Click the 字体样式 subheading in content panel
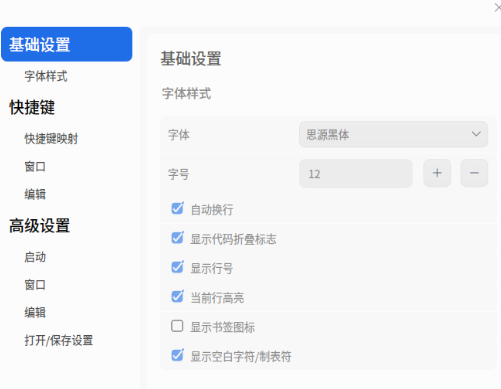 pos(186,94)
